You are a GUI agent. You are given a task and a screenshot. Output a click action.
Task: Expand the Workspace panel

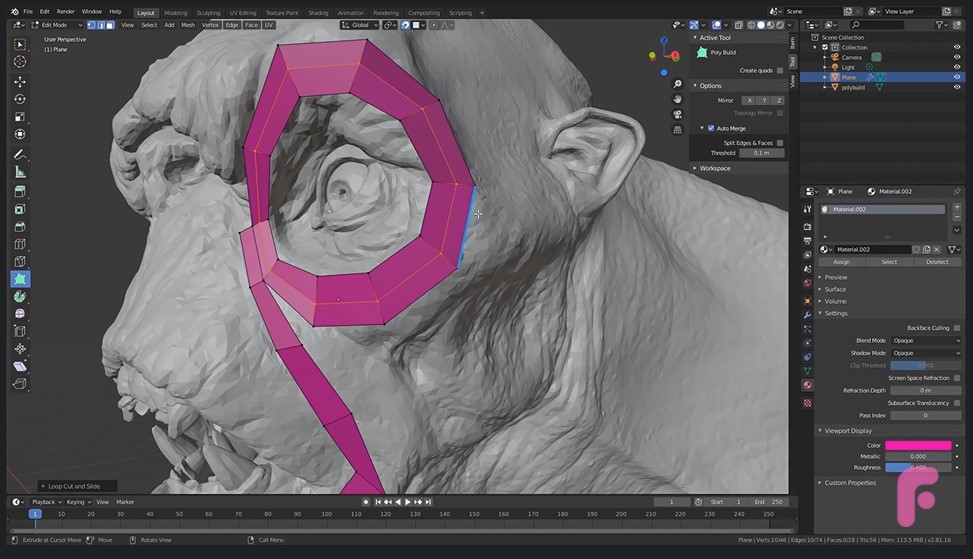click(x=715, y=168)
